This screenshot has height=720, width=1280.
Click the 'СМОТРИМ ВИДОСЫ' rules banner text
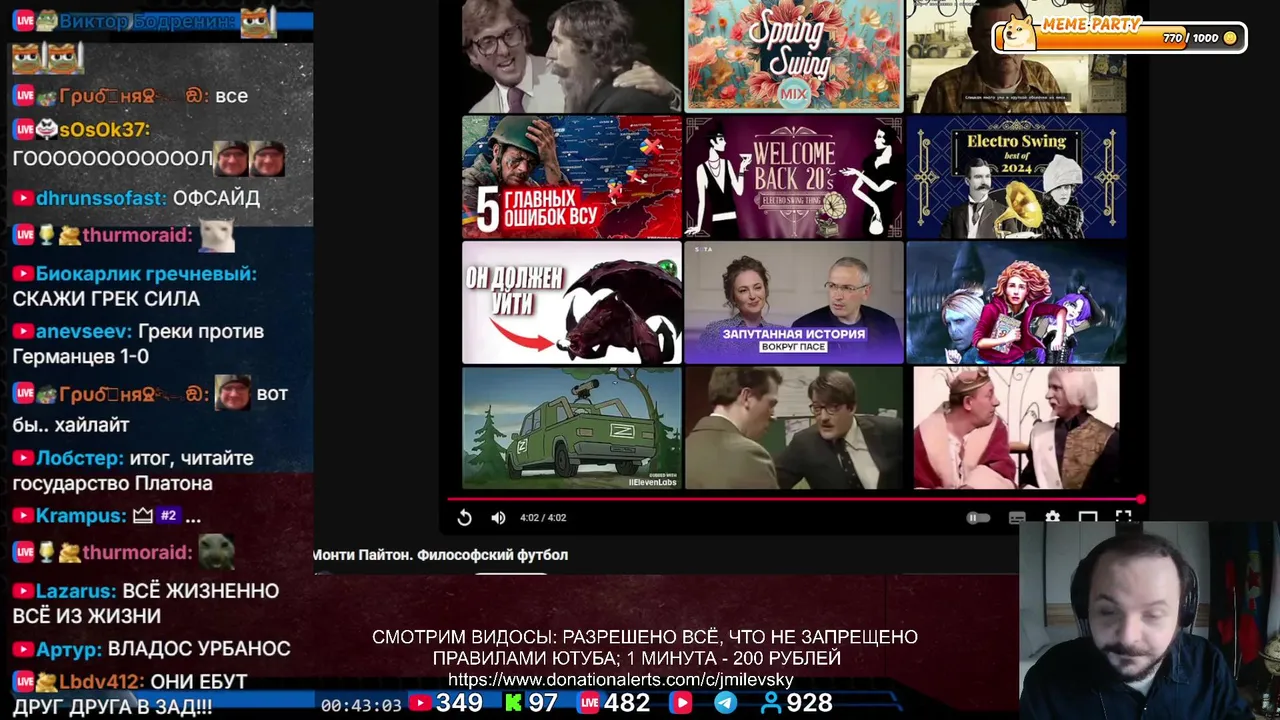(645, 647)
